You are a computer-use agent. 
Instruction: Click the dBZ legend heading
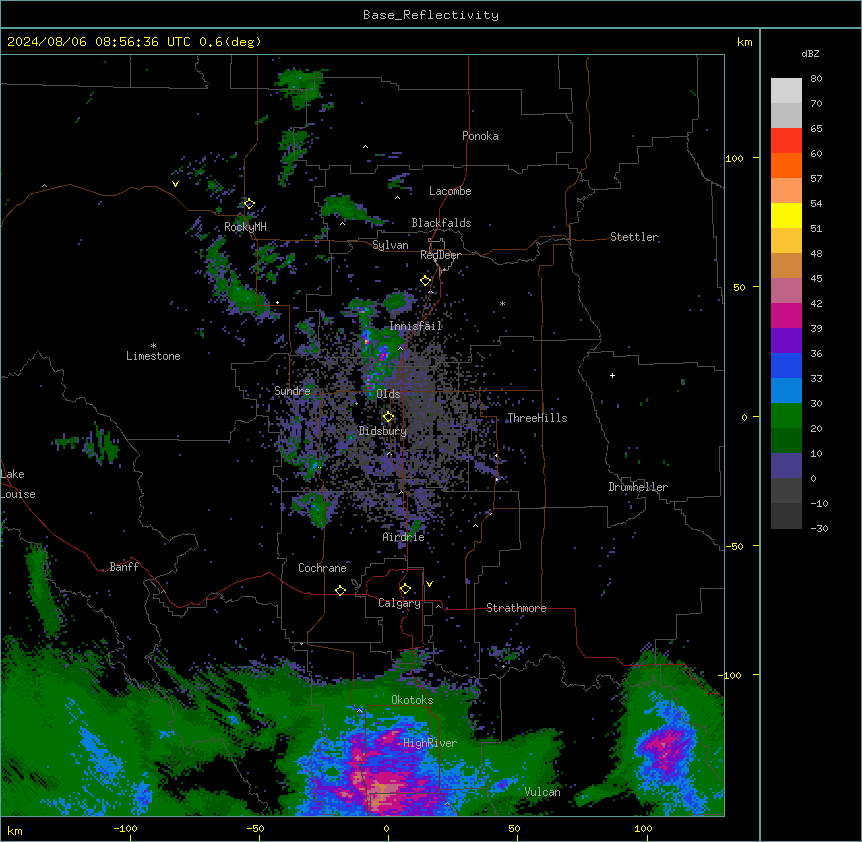pyautogui.click(x=810, y=54)
